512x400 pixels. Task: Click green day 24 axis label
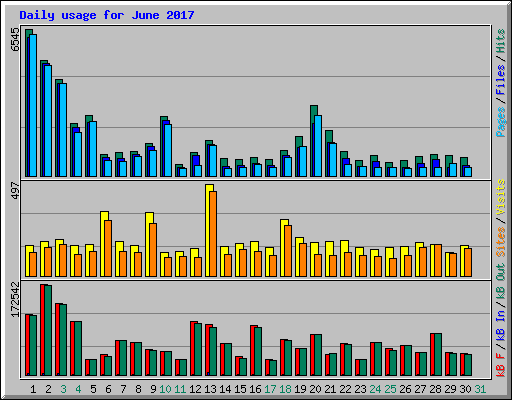(x=375, y=389)
